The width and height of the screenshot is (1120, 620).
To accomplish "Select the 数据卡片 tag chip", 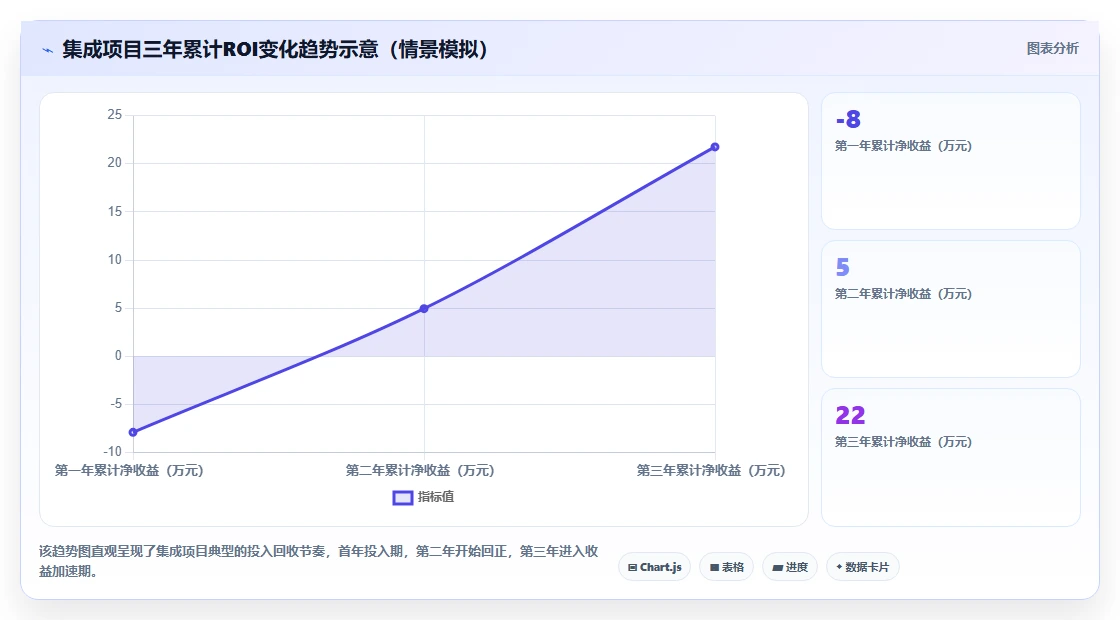I will [x=863, y=567].
